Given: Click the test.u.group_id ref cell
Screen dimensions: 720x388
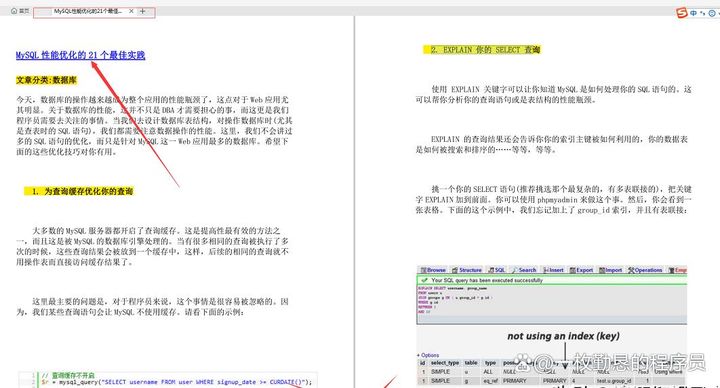Looking at the screenshot, I should [614, 381].
